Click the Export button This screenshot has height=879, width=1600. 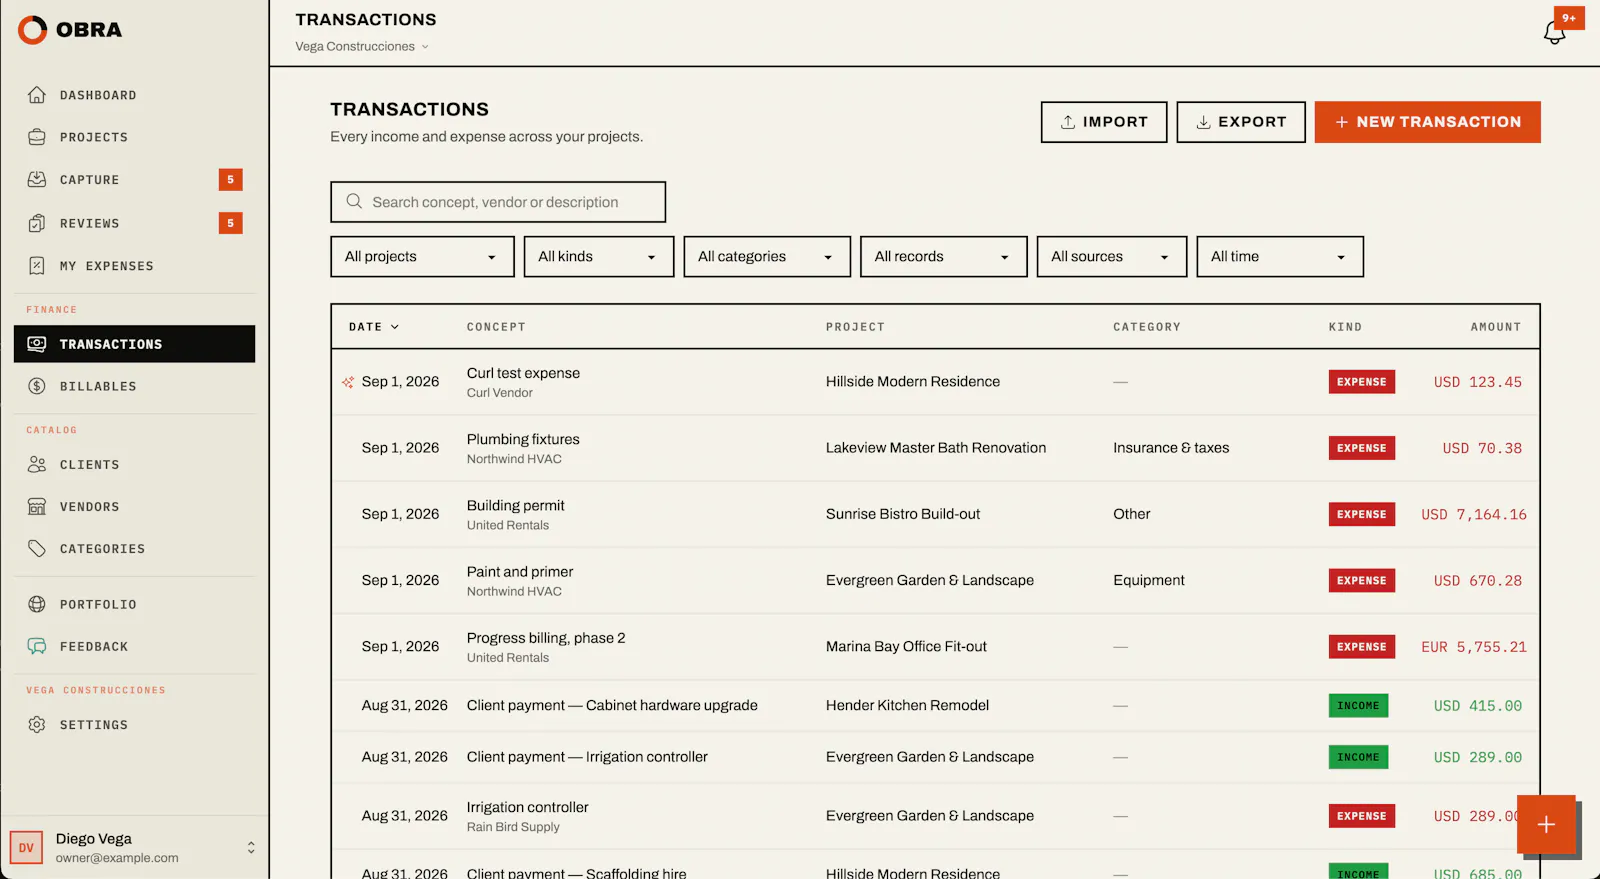1241,122
